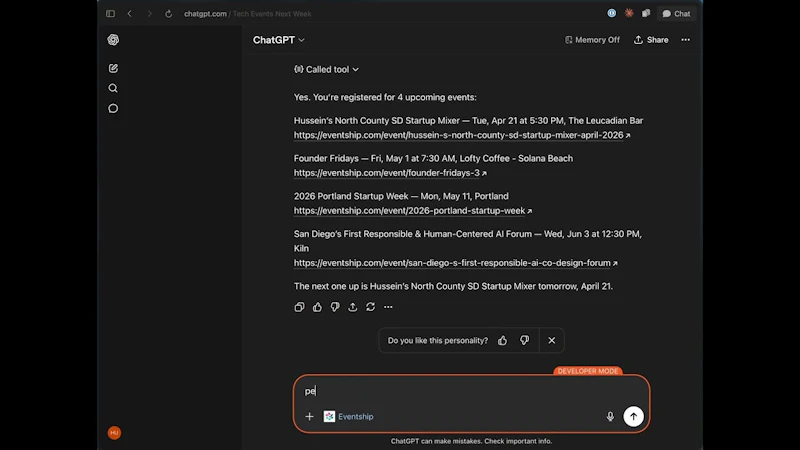Click the Memory Off indicator

coord(592,40)
